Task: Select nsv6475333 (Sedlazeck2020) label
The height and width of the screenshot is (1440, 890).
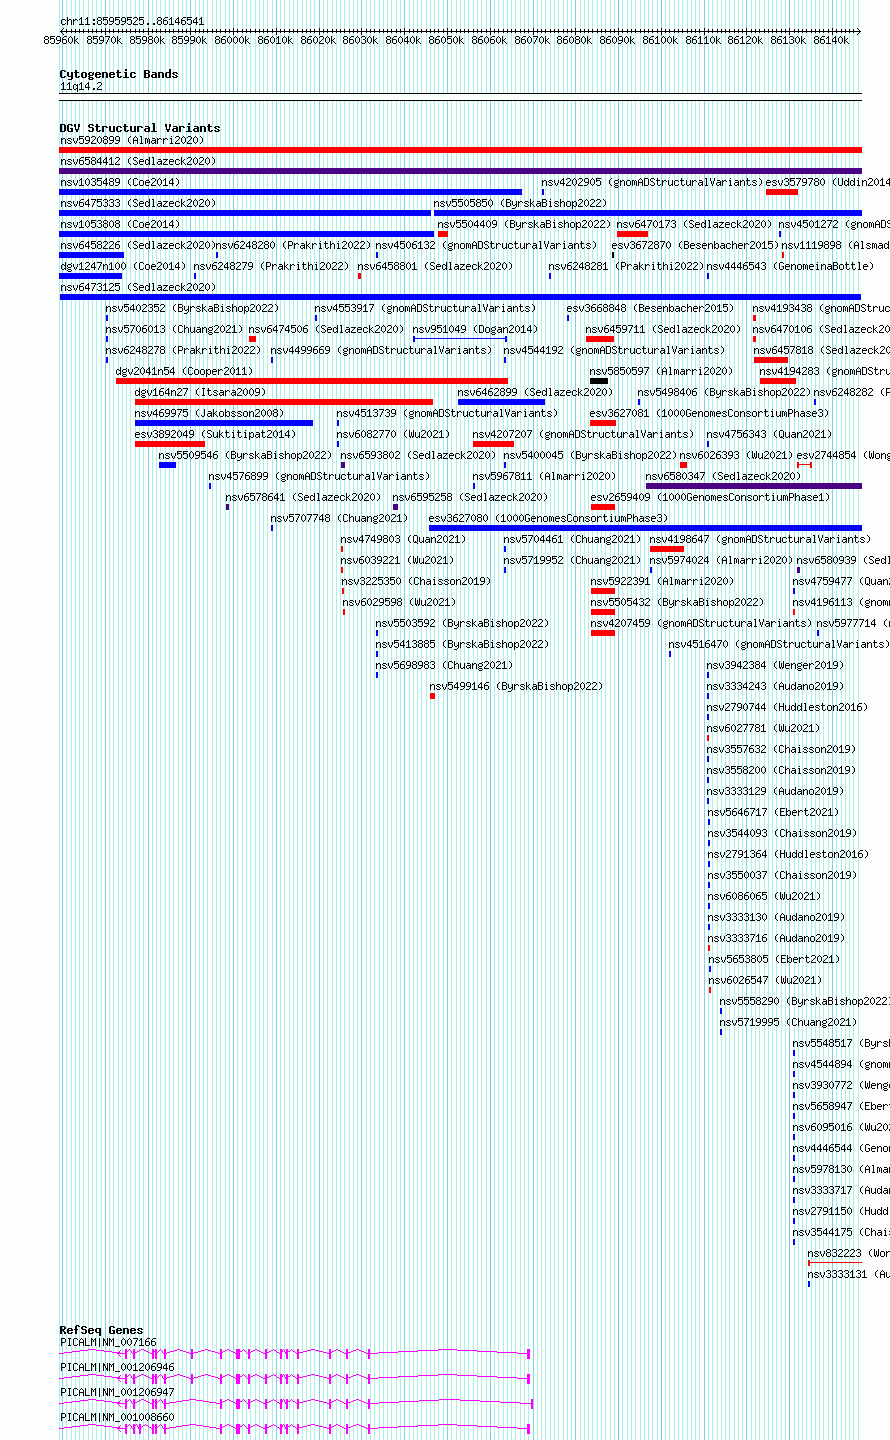Action: [138, 203]
